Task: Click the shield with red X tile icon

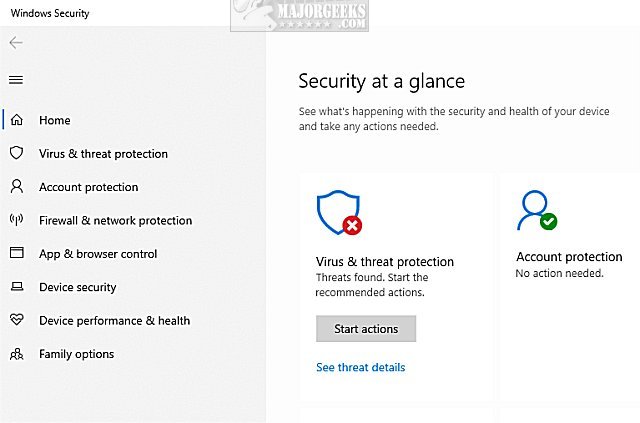Action: pyautogui.click(x=339, y=213)
